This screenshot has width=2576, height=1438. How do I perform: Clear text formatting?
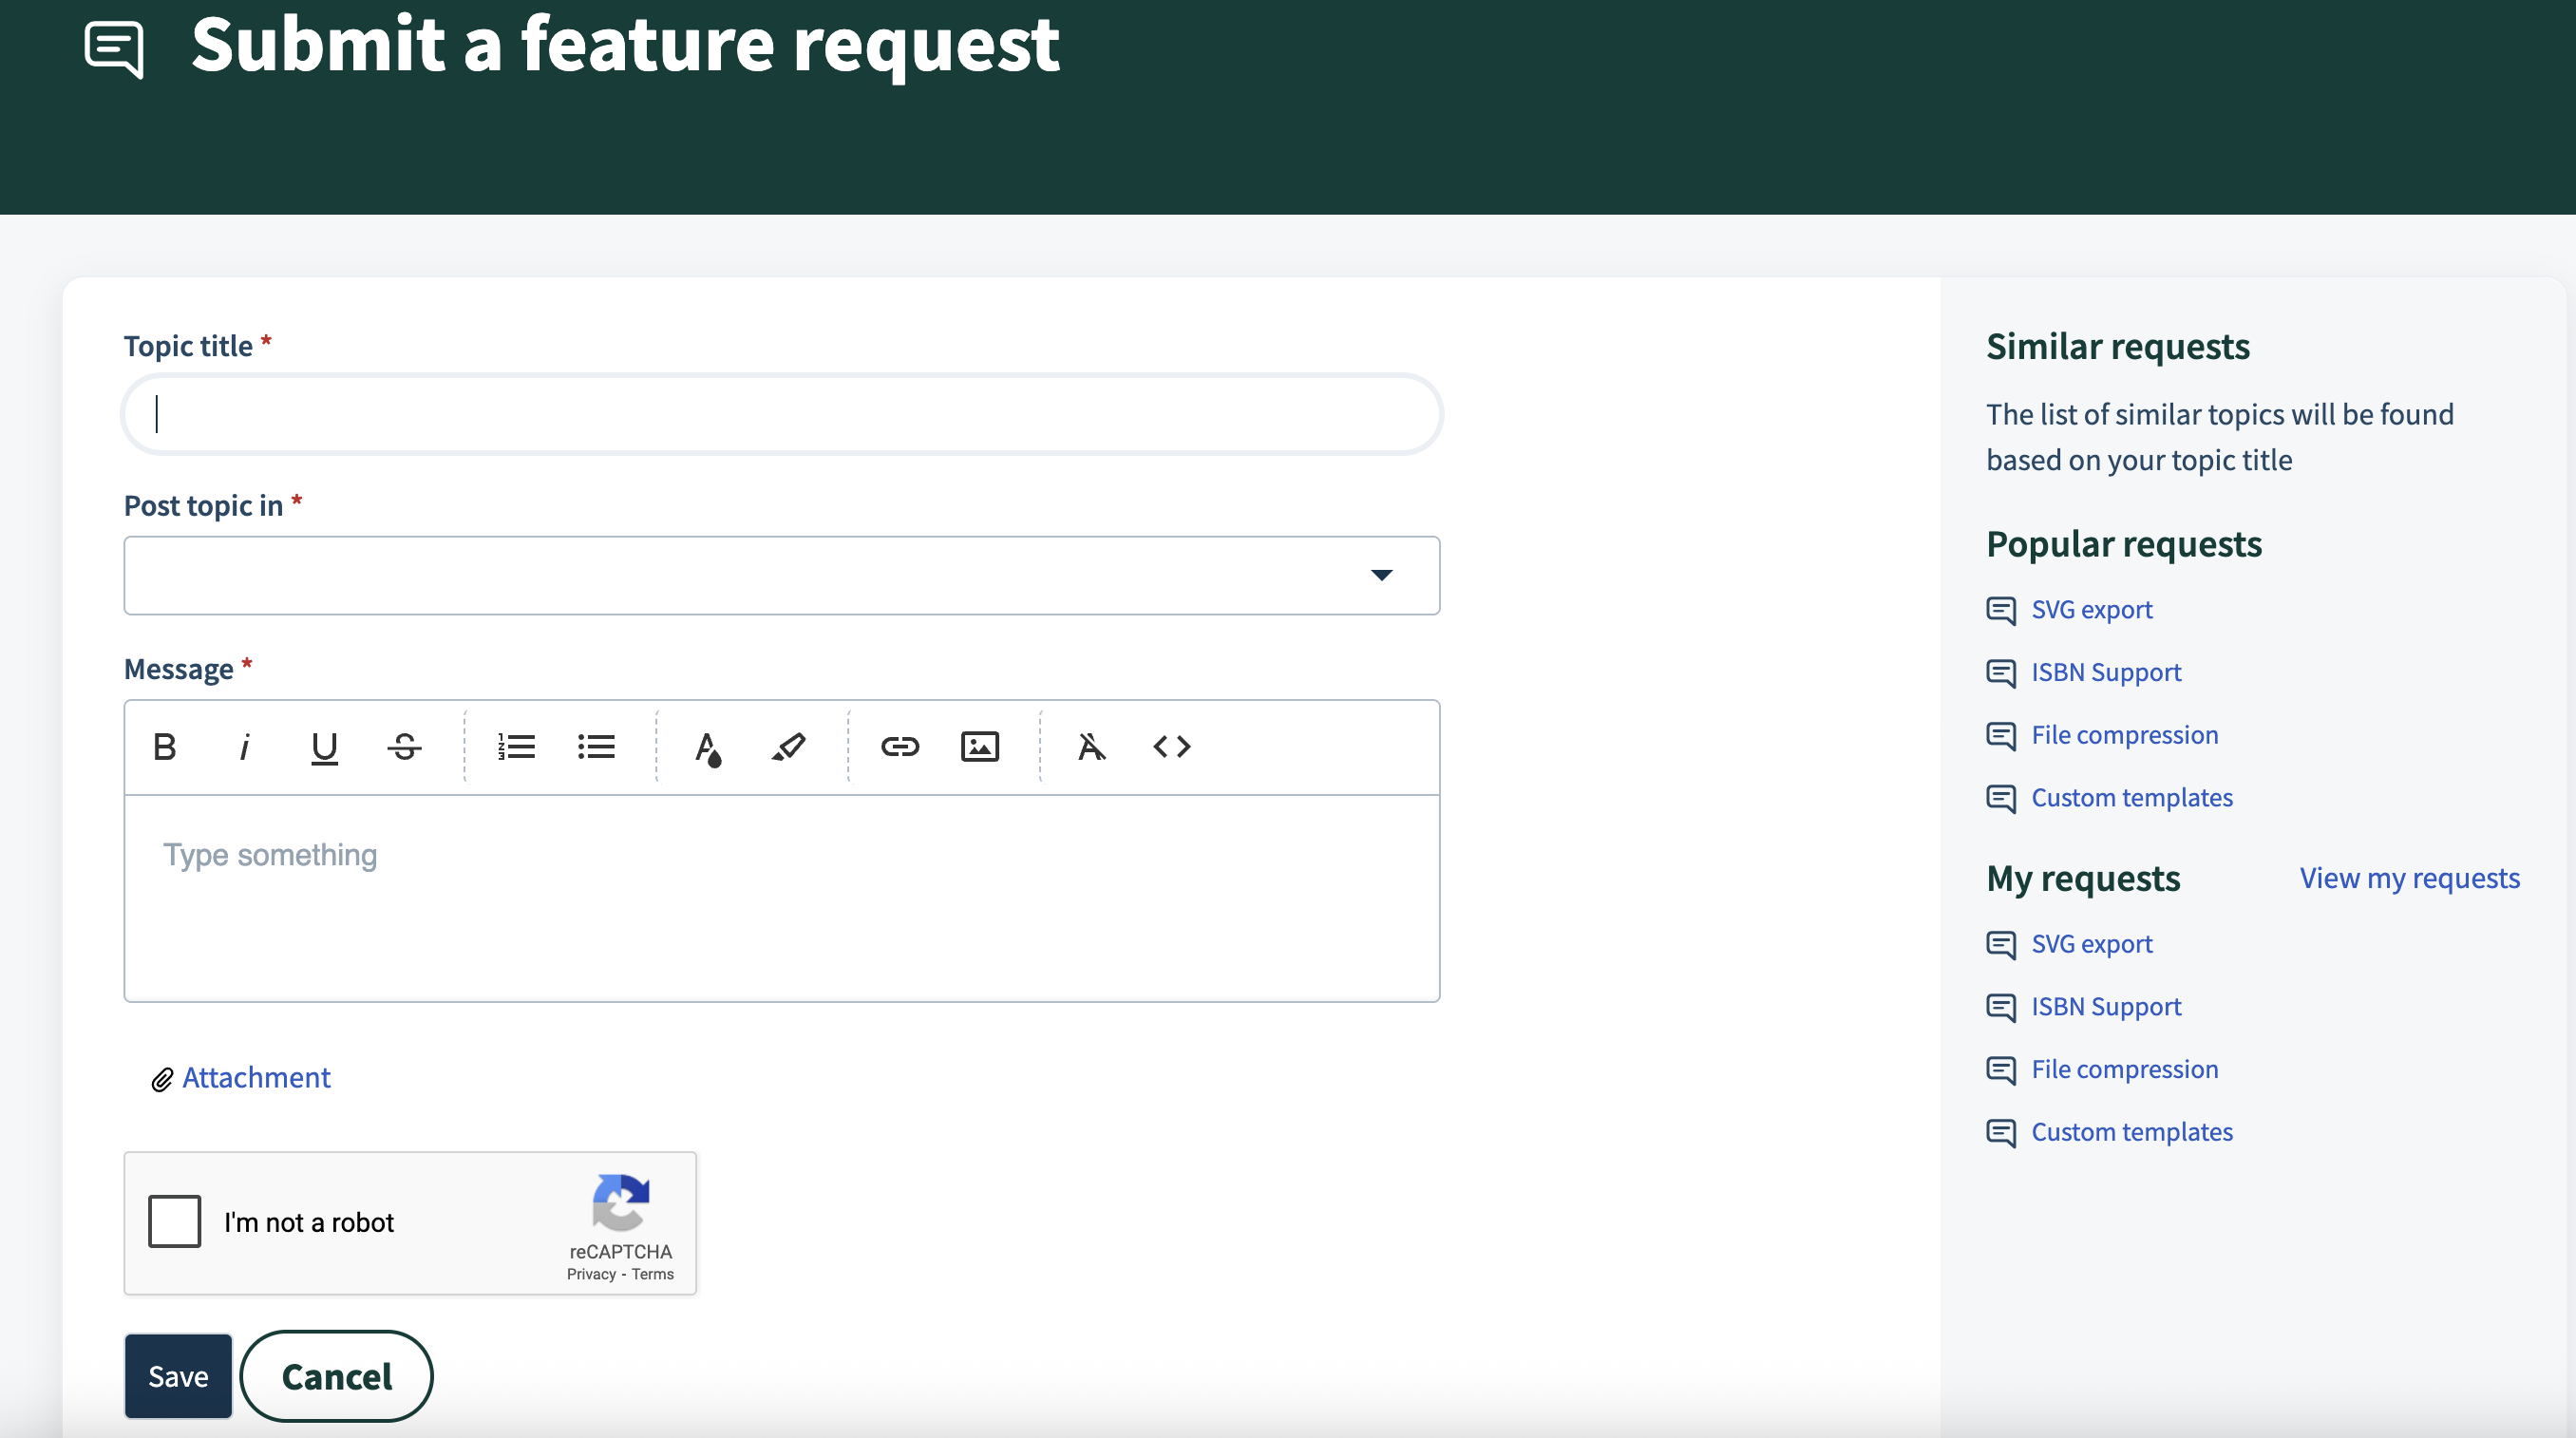1091,747
